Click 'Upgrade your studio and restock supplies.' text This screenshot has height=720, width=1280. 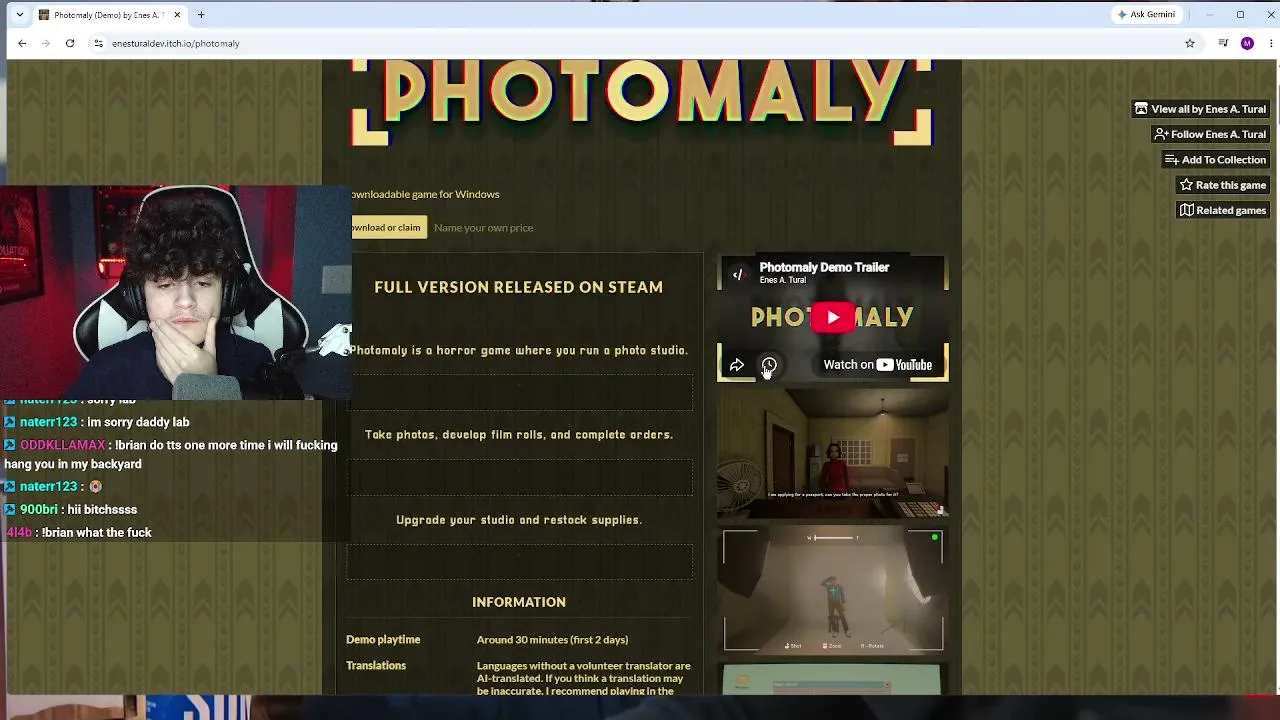tap(519, 520)
